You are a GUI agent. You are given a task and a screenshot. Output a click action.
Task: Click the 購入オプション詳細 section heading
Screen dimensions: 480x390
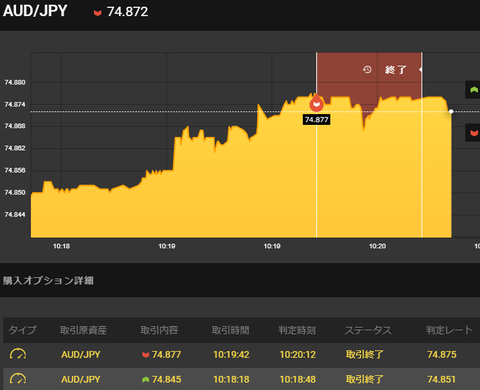click(x=48, y=280)
